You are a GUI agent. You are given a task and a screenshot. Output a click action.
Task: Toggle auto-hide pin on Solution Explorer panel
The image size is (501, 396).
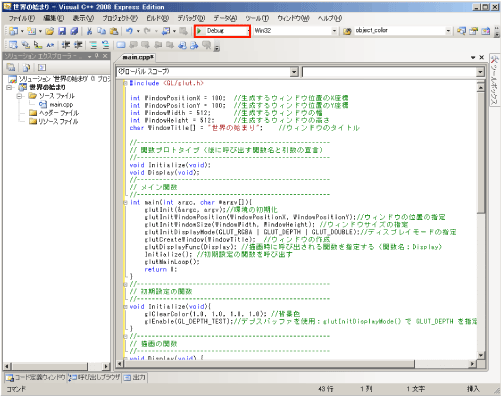click(97, 56)
